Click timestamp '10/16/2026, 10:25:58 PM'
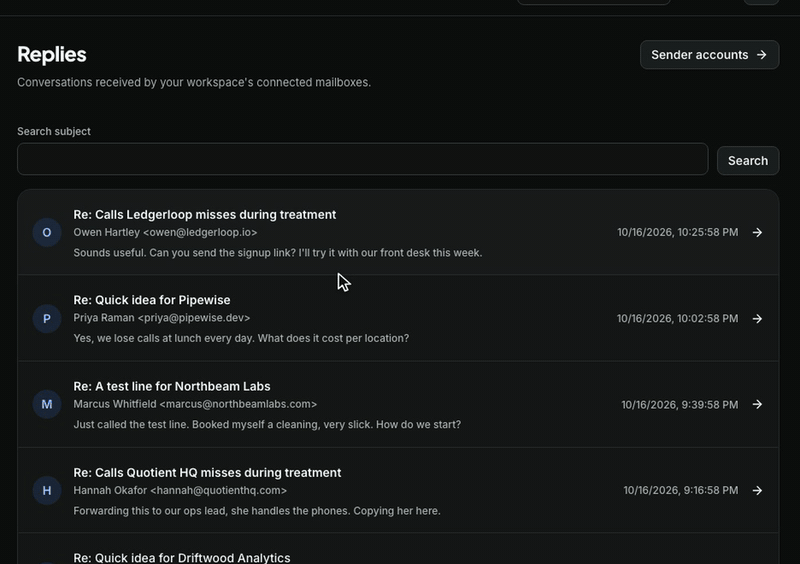The width and height of the screenshot is (800, 564). pos(678,232)
